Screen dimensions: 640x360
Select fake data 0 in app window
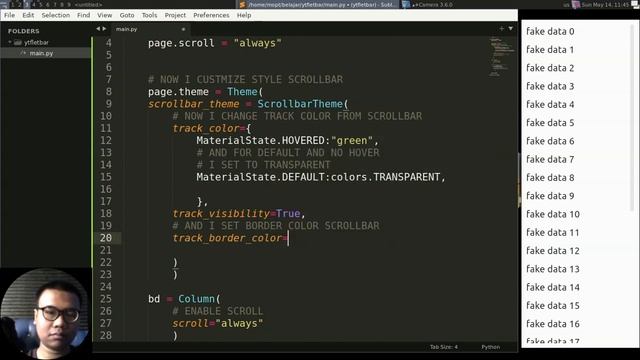point(550,31)
